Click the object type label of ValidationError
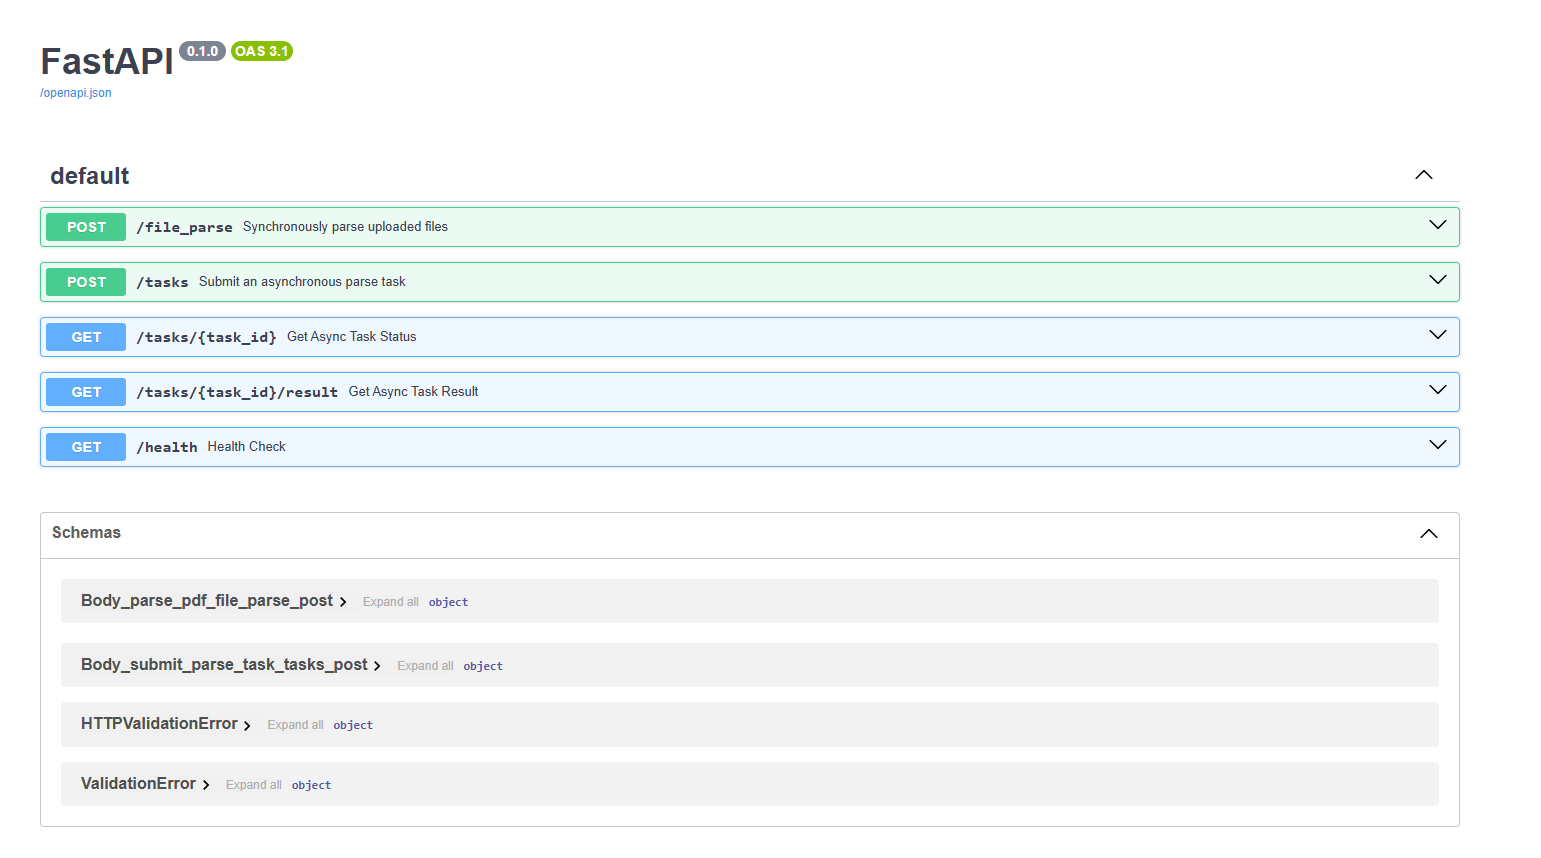1541x858 pixels. 311,785
